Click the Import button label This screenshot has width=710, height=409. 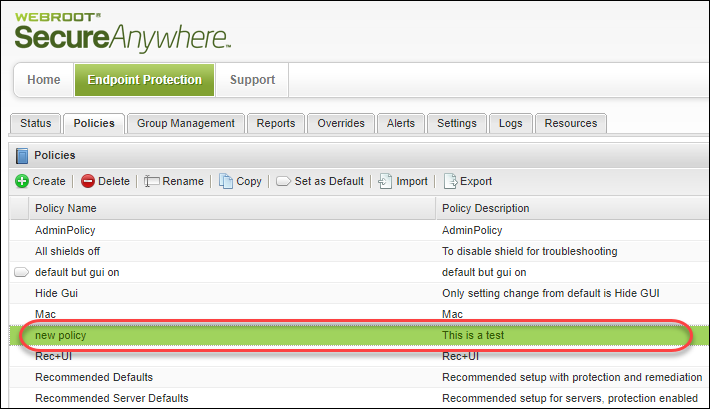[x=412, y=181]
